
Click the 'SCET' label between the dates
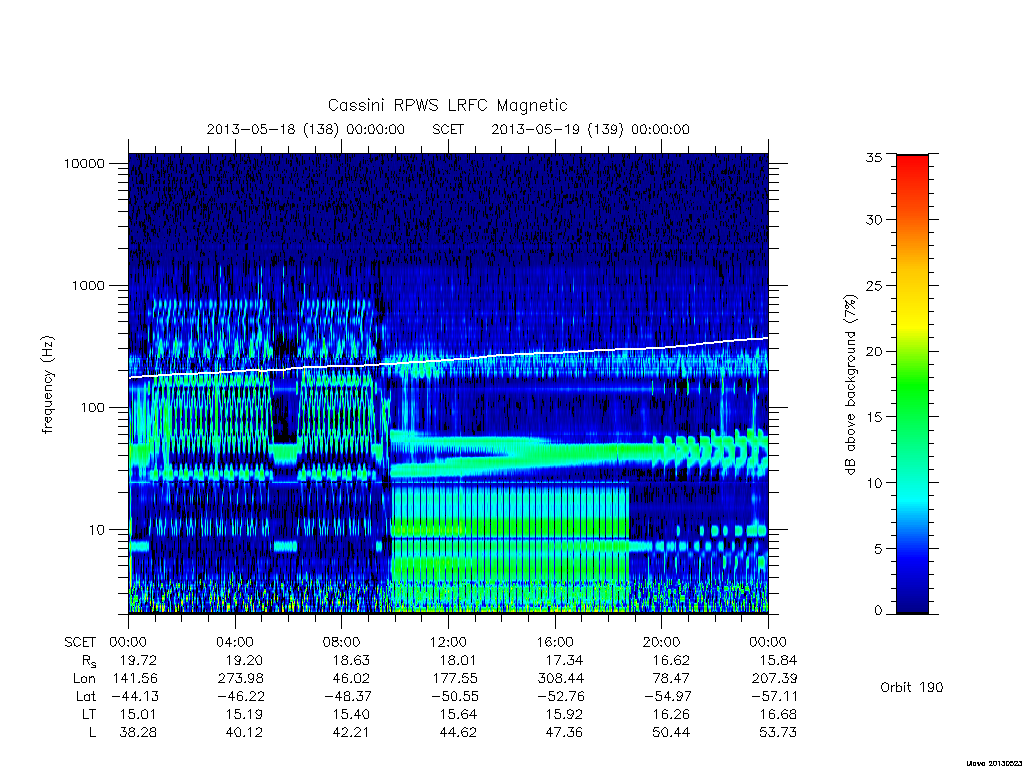448,129
